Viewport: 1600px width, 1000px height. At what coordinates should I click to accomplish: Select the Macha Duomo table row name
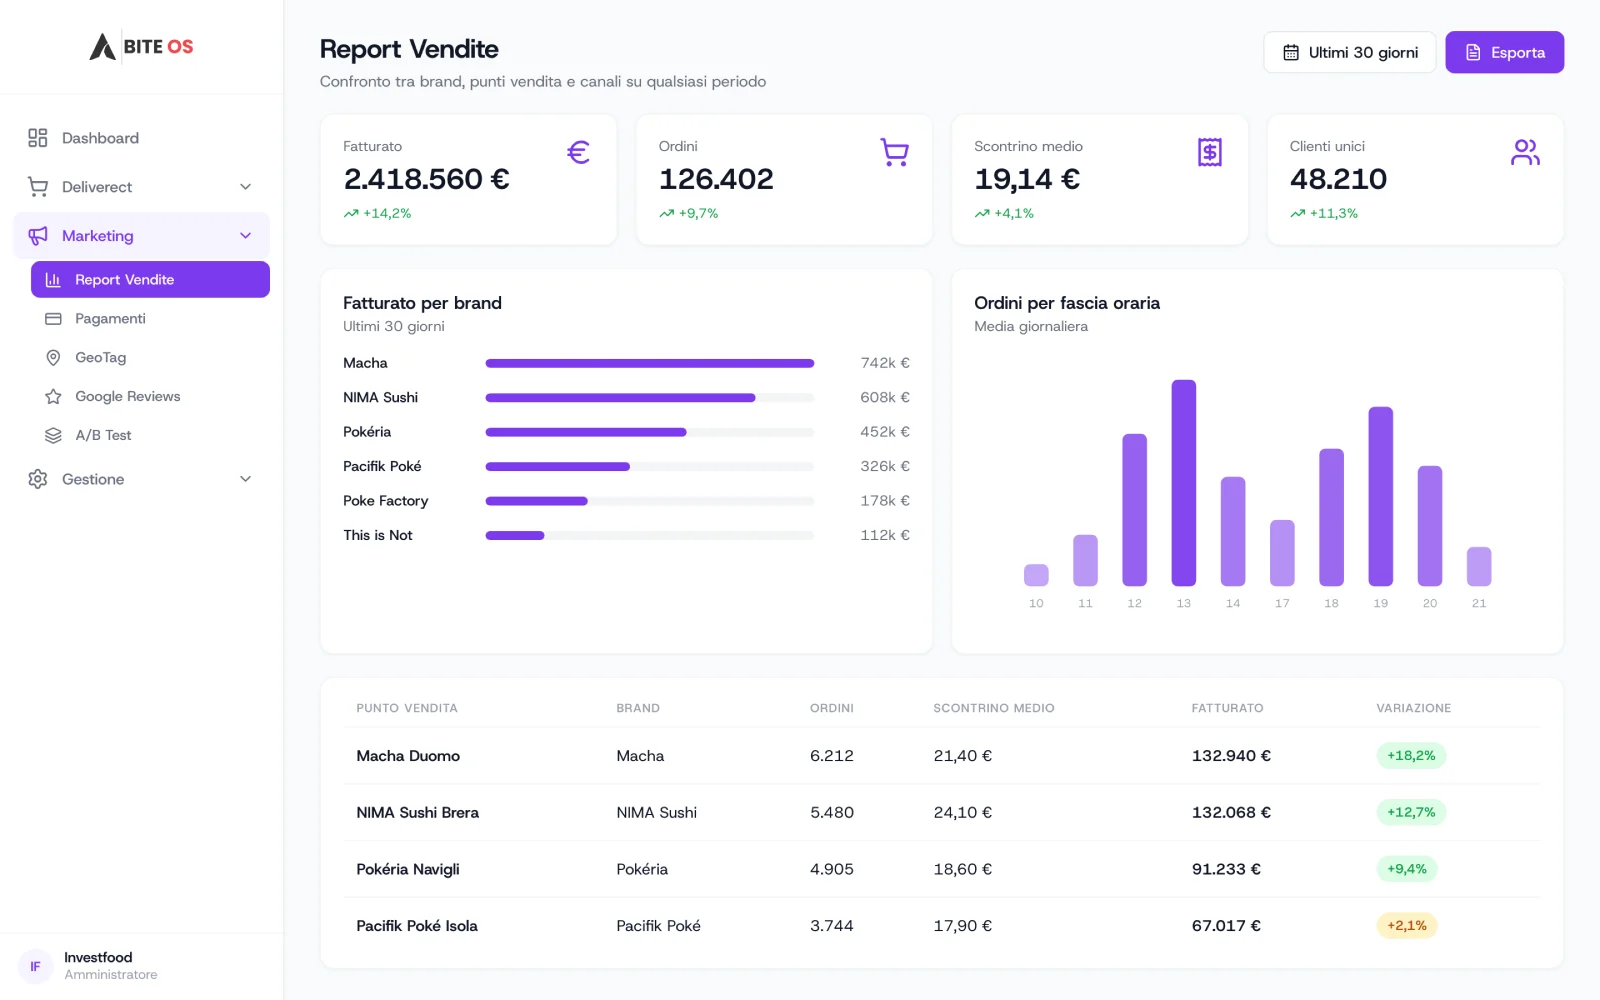tap(408, 756)
